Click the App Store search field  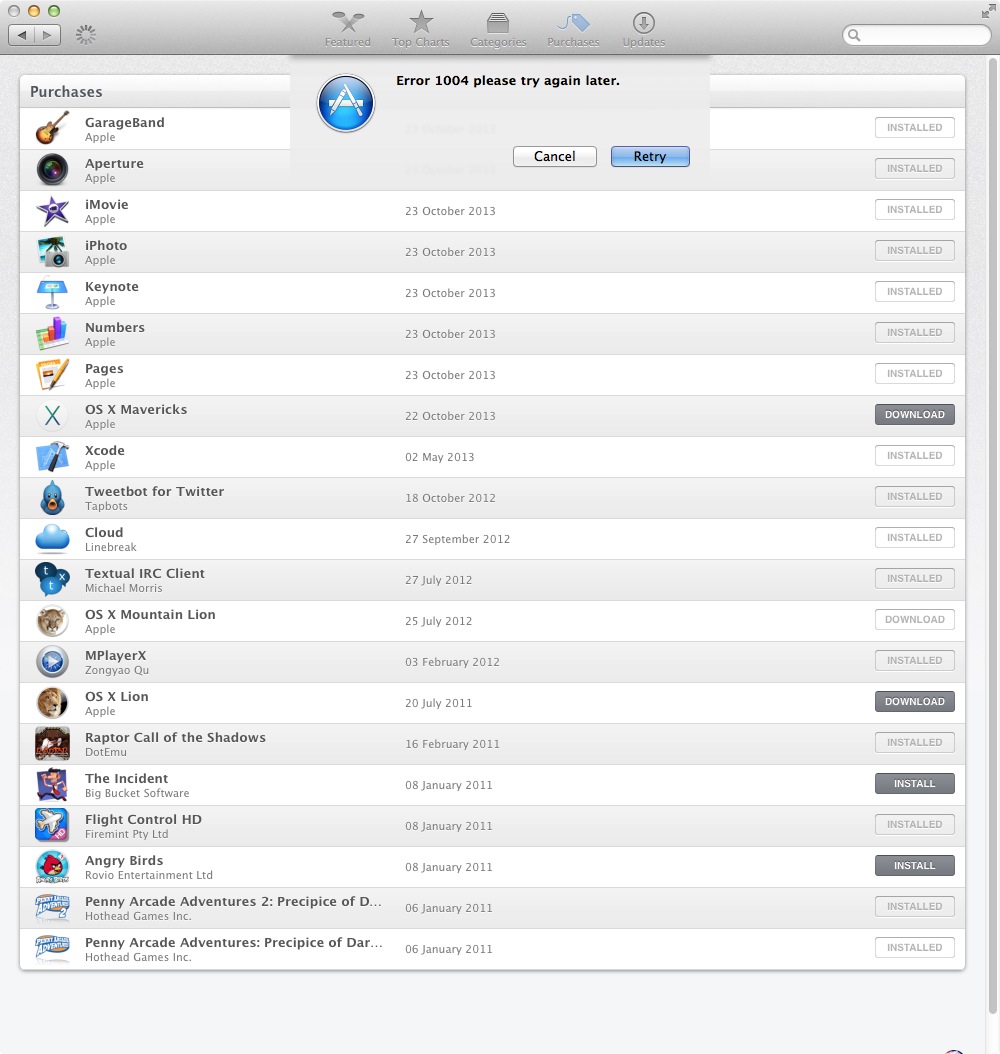tap(917, 35)
